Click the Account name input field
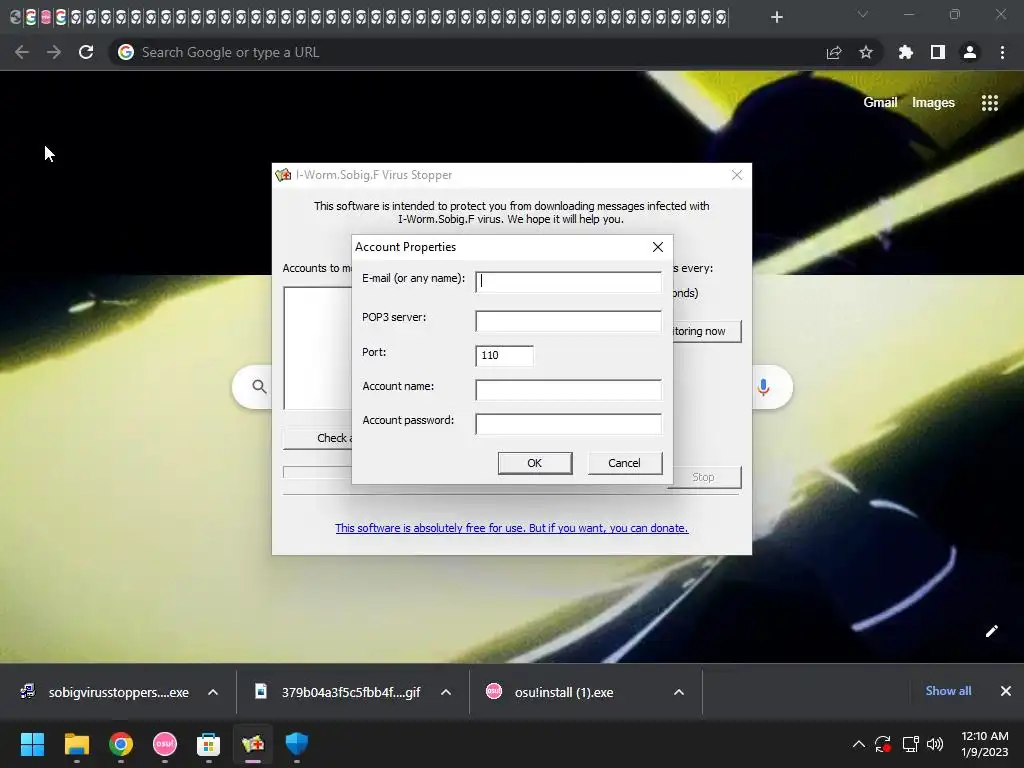The height and width of the screenshot is (768, 1024). coord(568,390)
